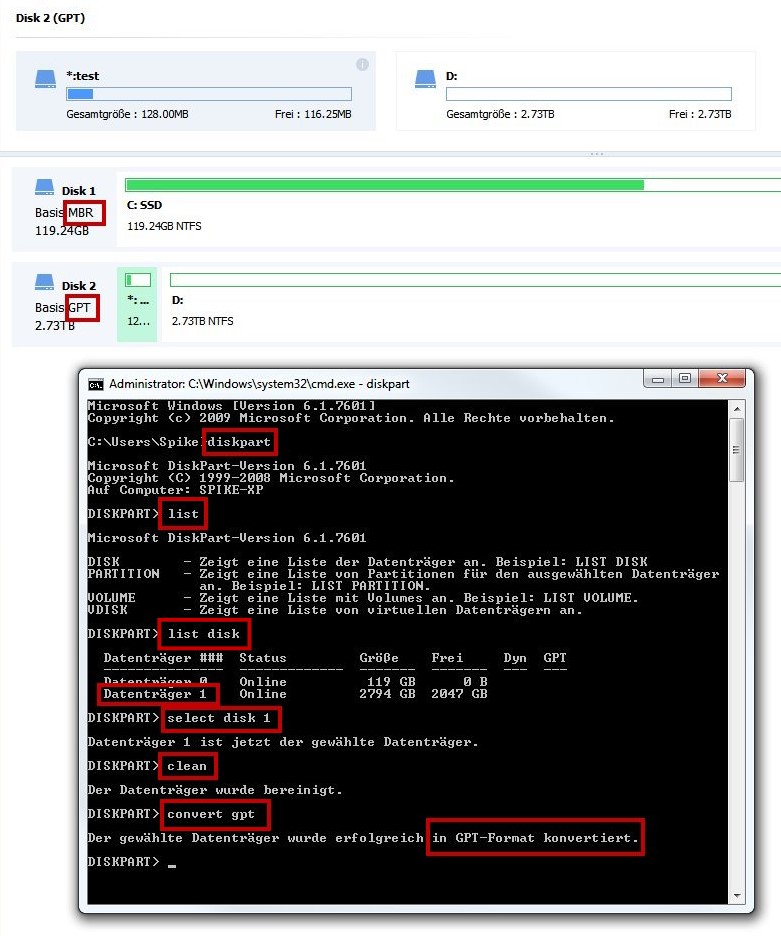
Task: Click the "GPT" label under Disk 2
Action: coord(79,307)
